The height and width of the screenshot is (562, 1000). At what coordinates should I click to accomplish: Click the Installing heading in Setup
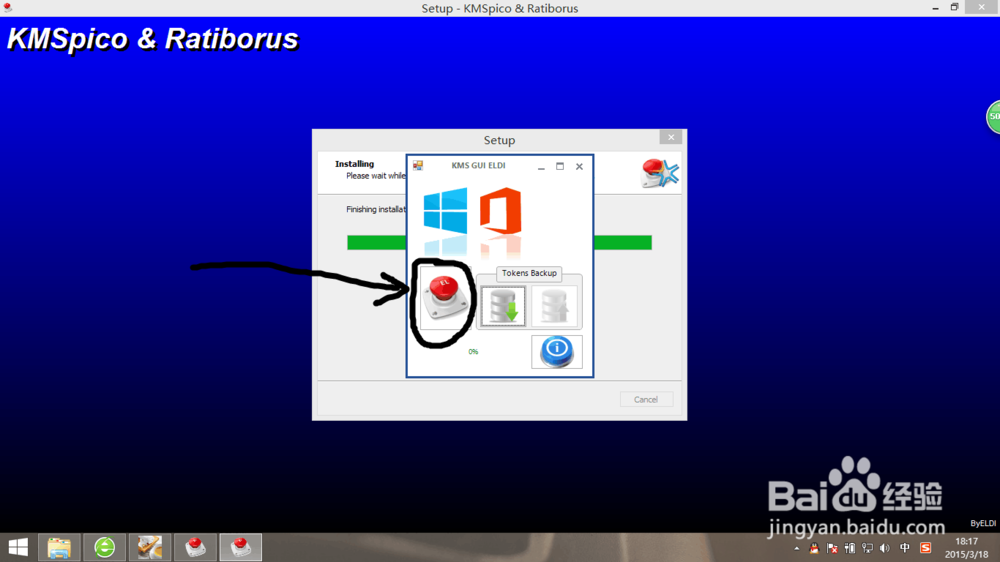click(355, 164)
